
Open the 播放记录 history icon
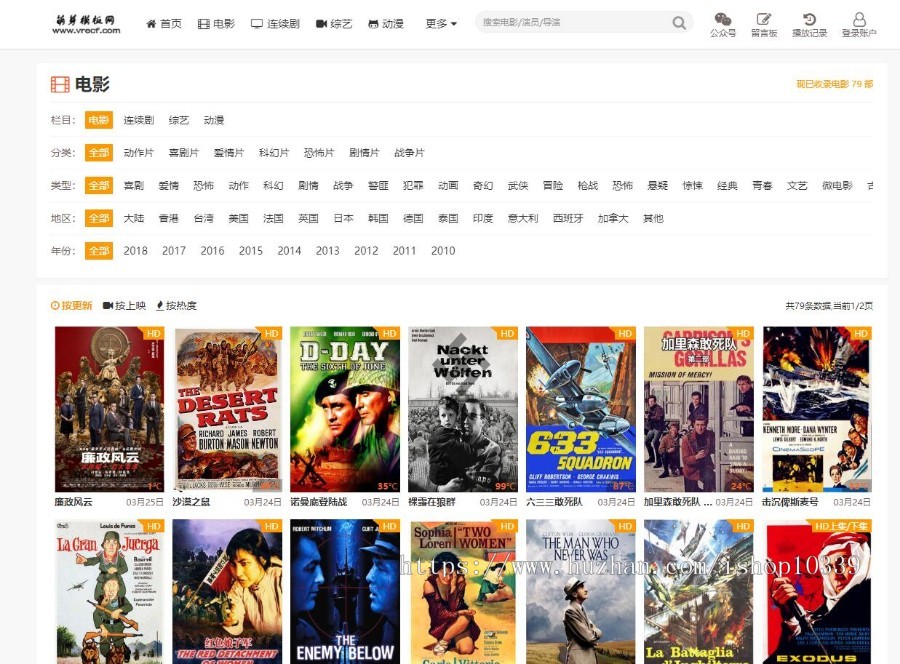pyautogui.click(x=809, y=25)
